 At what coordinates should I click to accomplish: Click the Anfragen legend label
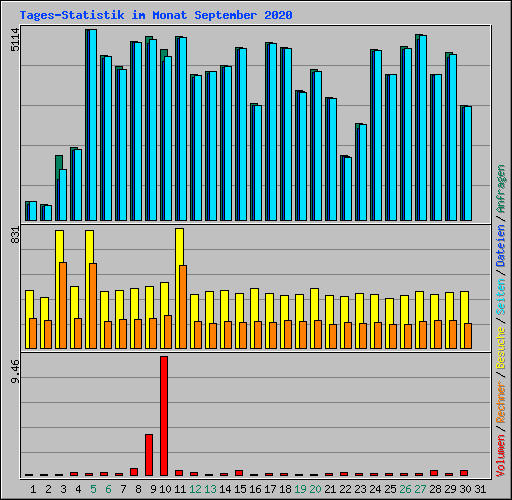tap(500, 189)
